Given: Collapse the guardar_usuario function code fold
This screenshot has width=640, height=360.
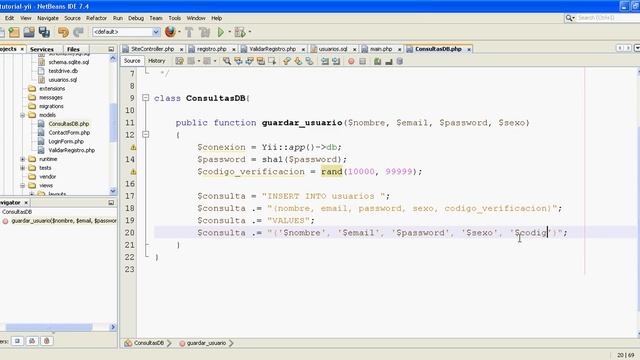Looking at the screenshot, I should [145, 134].
